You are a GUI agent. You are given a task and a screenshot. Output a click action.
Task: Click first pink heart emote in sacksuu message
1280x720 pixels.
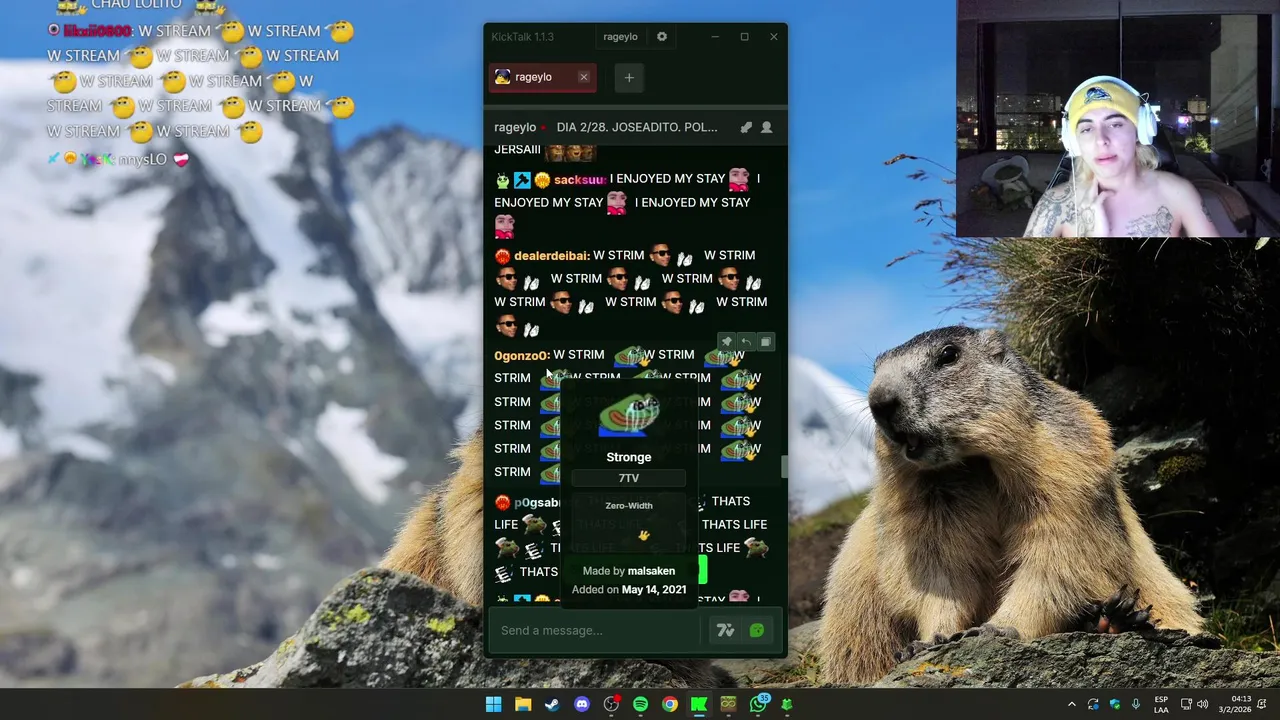point(739,179)
